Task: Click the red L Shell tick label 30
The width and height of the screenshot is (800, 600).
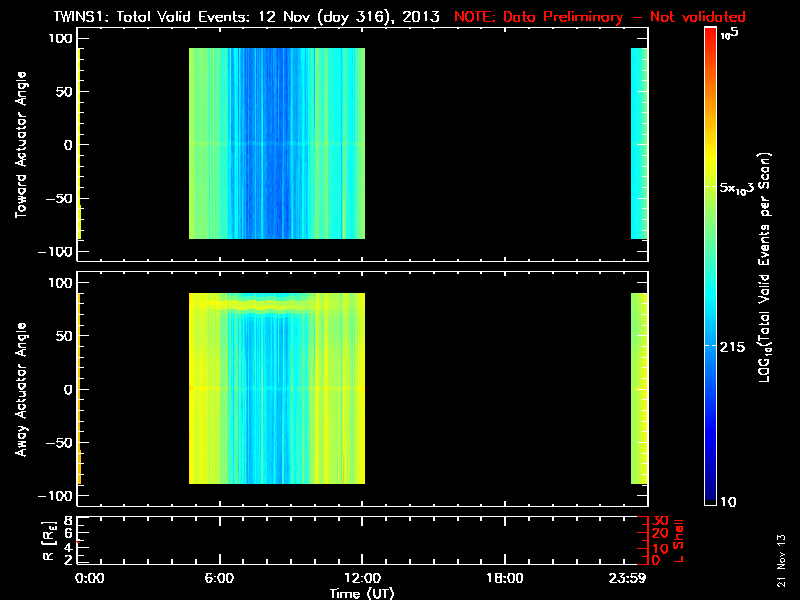Action: [x=660, y=521]
